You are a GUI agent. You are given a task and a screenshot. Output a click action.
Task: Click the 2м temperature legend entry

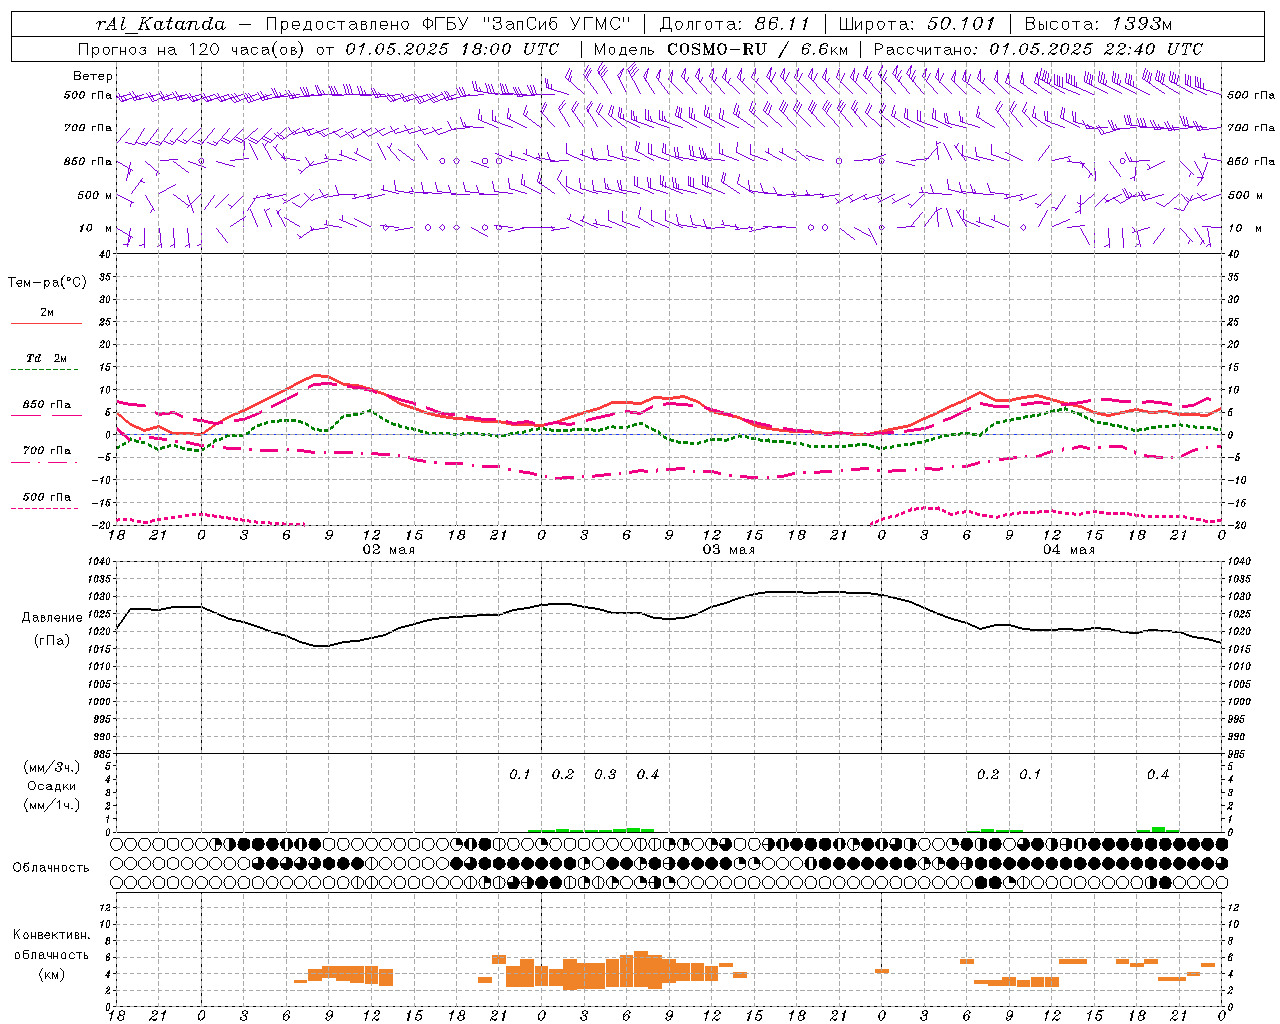click(47, 313)
